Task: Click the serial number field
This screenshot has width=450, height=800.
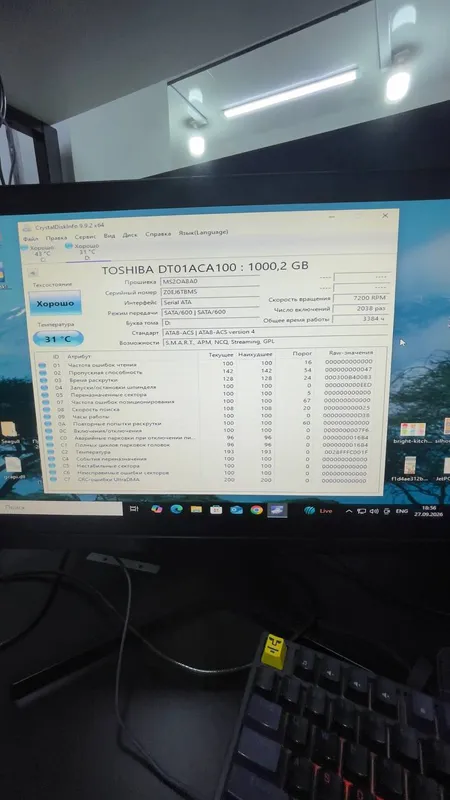Action: point(210,291)
